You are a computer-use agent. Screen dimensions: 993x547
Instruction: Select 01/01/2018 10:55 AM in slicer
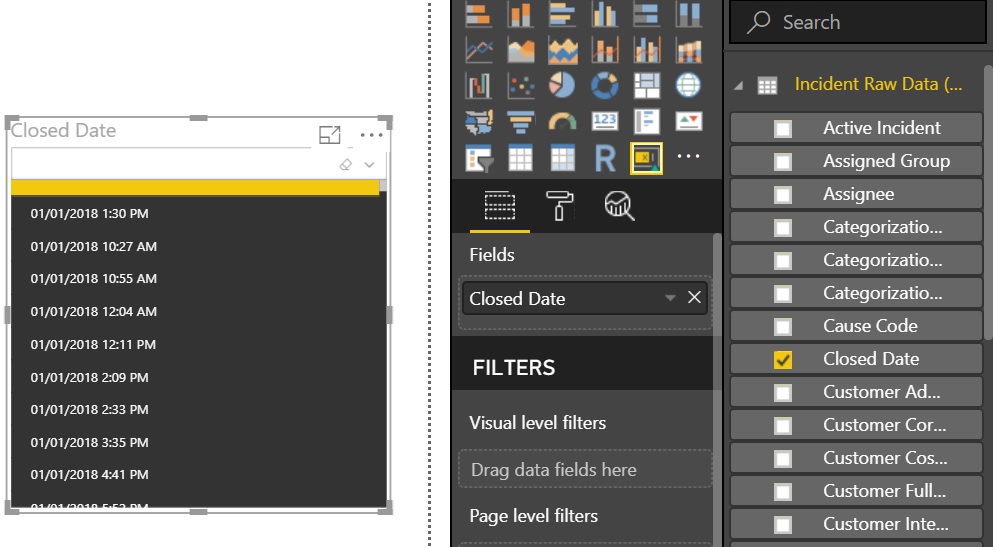(x=94, y=279)
